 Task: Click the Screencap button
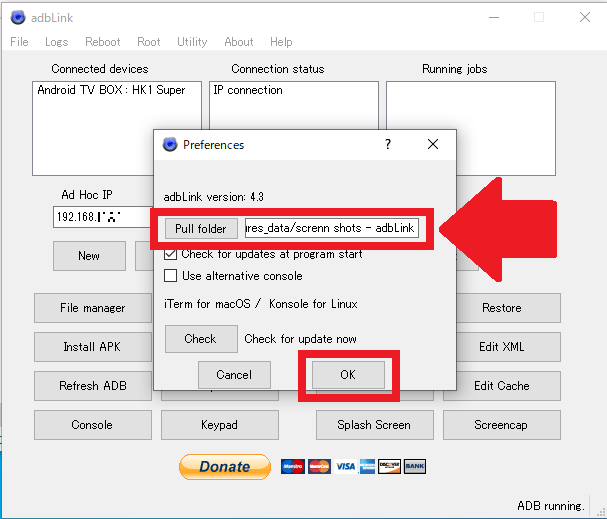tap(502, 425)
